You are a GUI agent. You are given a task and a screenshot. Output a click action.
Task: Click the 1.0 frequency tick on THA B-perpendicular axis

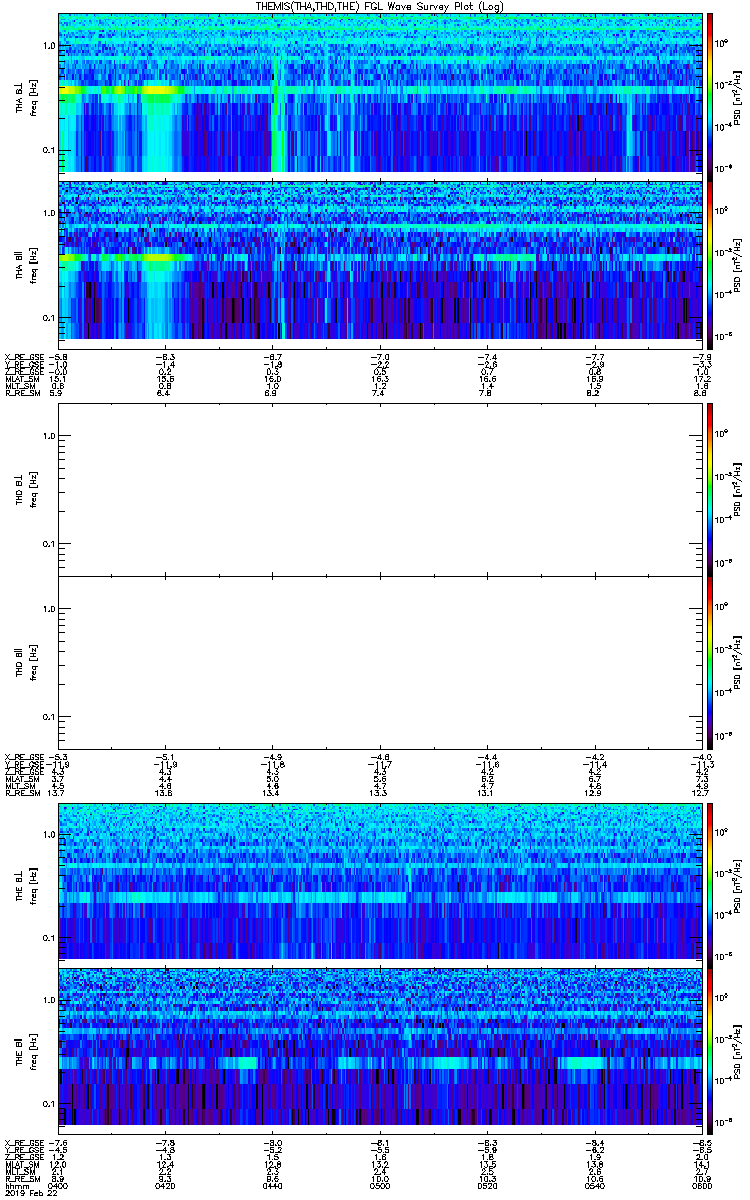click(x=48, y=46)
